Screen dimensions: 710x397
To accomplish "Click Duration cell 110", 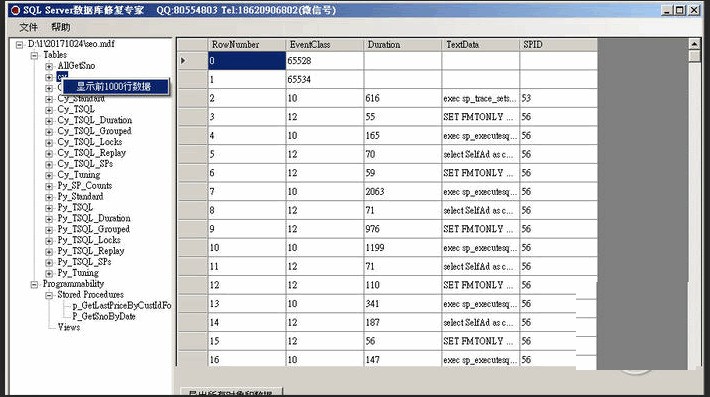I will pyautogui.click(x=403, y=285).
